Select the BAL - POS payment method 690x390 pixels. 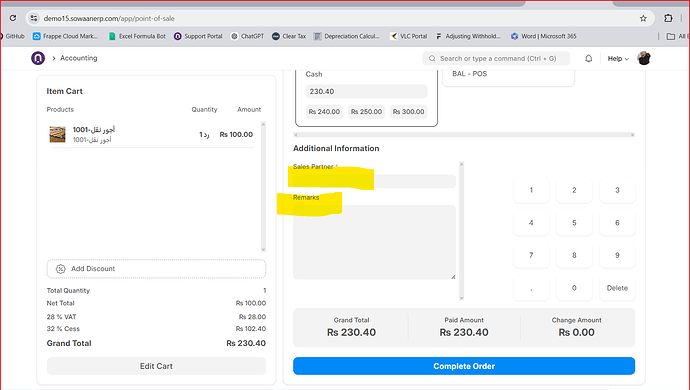point(508,74)
